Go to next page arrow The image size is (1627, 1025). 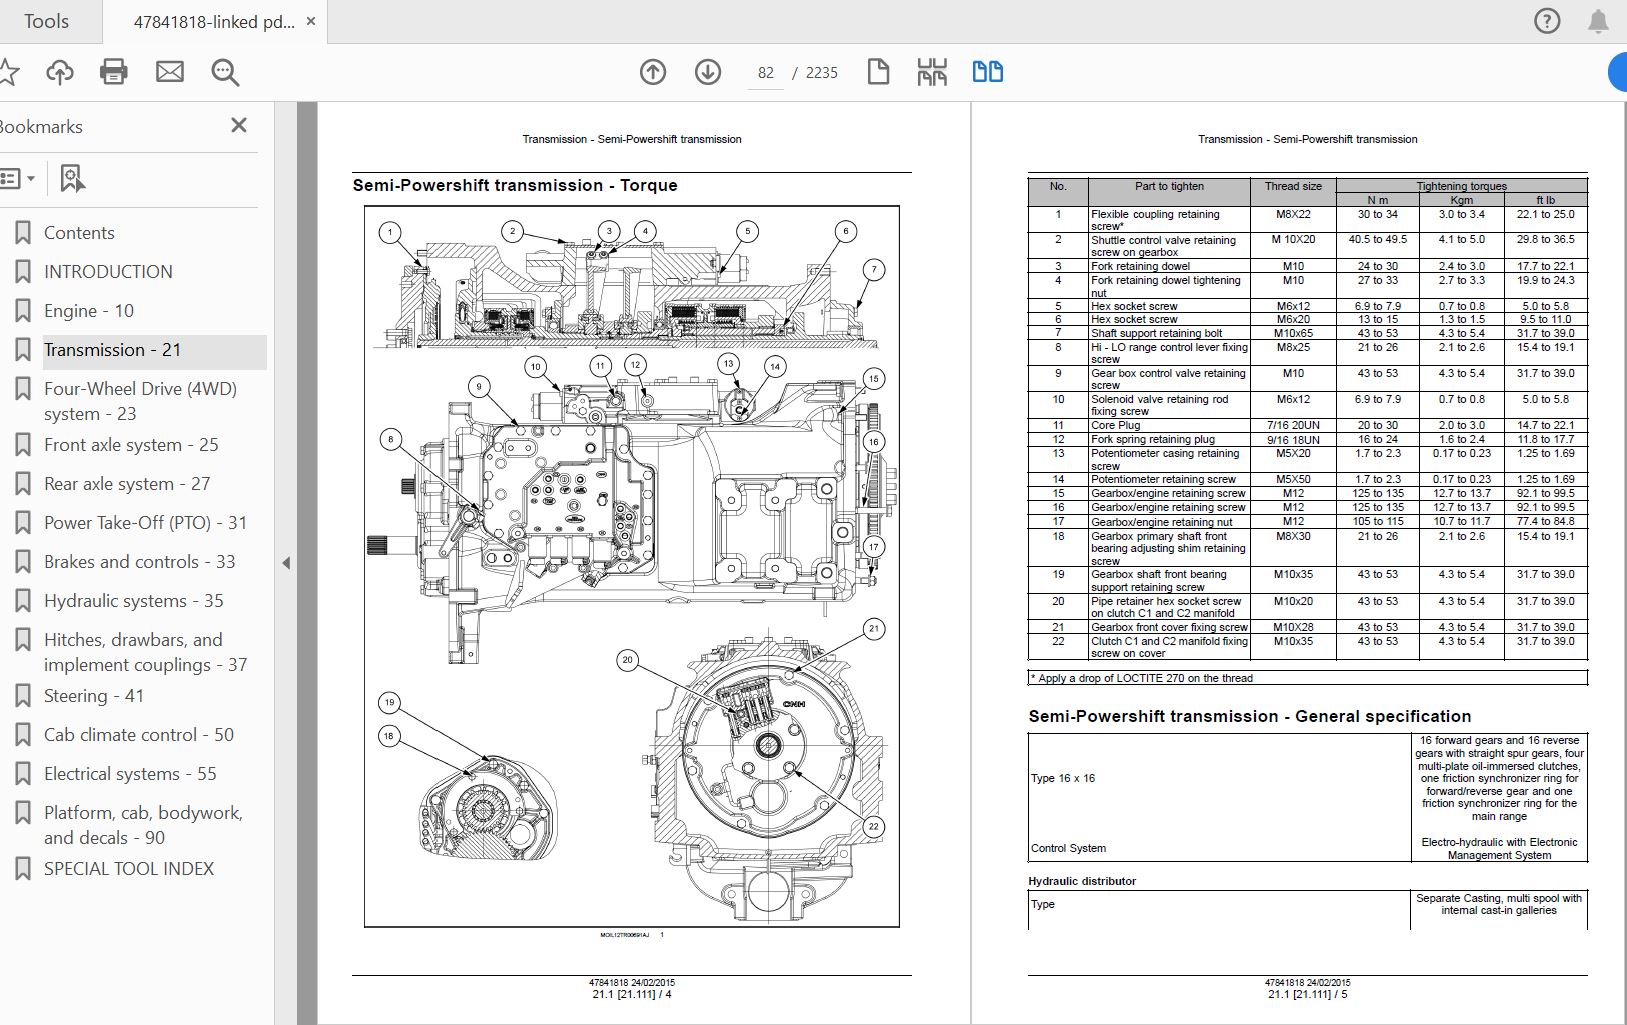(x=708, y=72)
